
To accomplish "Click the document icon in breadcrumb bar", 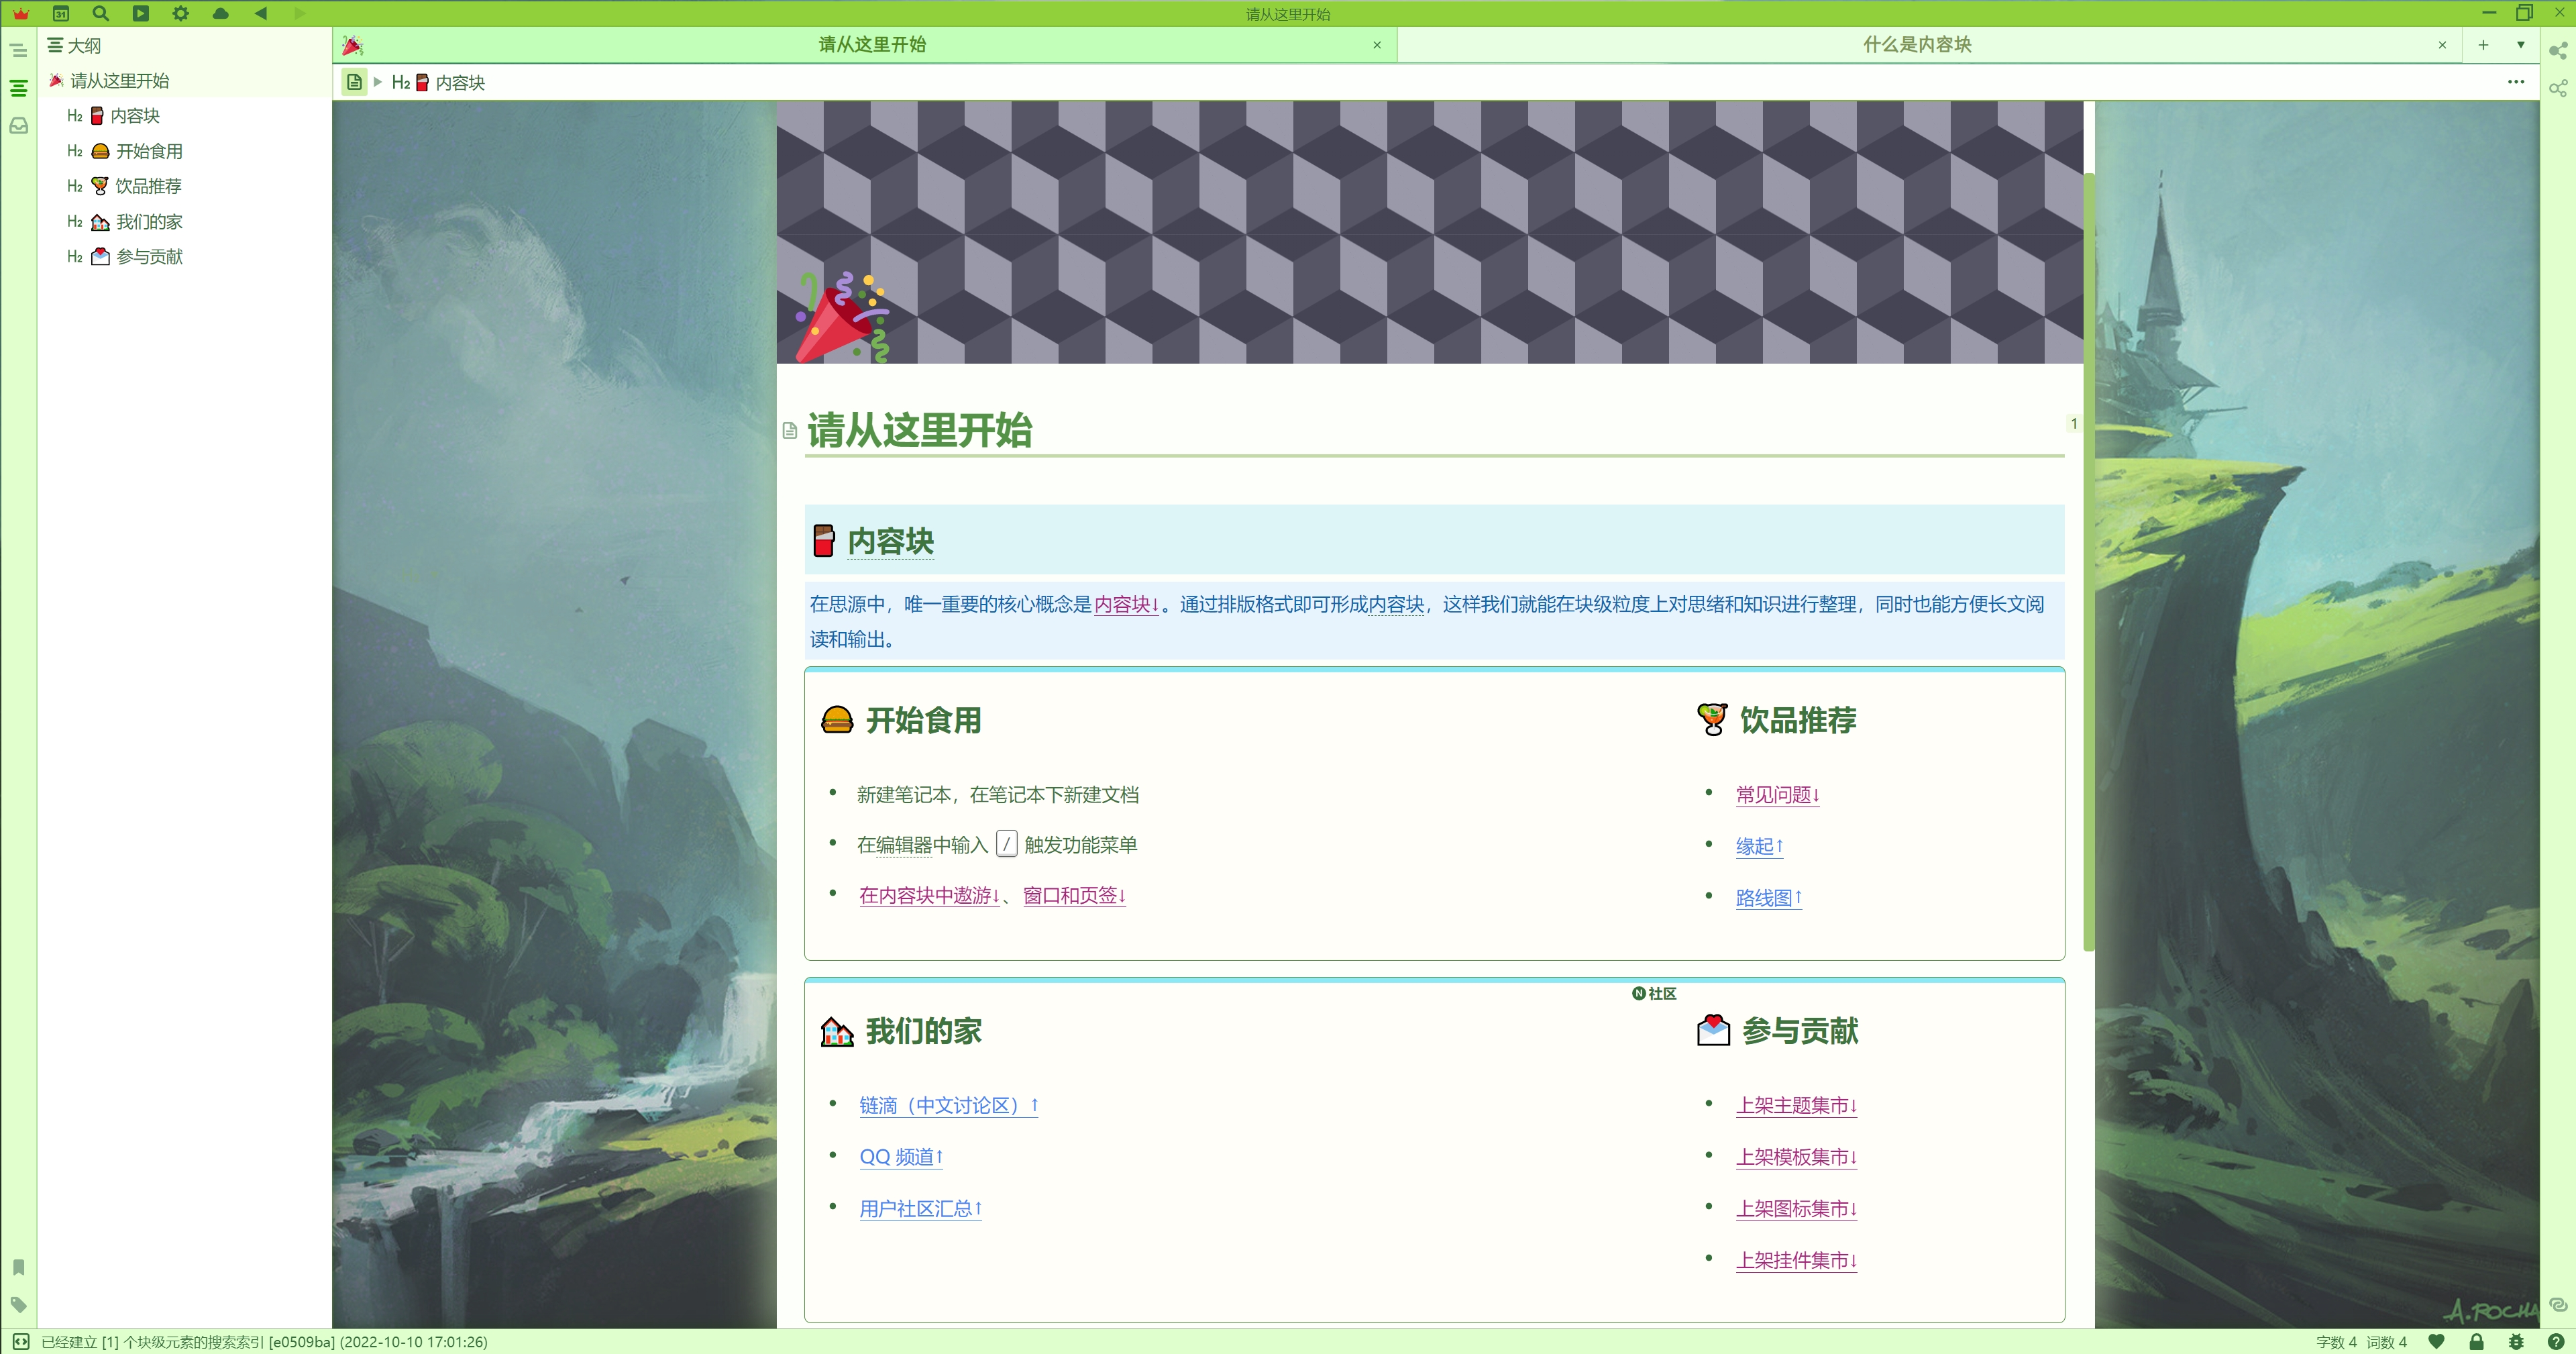I will point(354,82).
